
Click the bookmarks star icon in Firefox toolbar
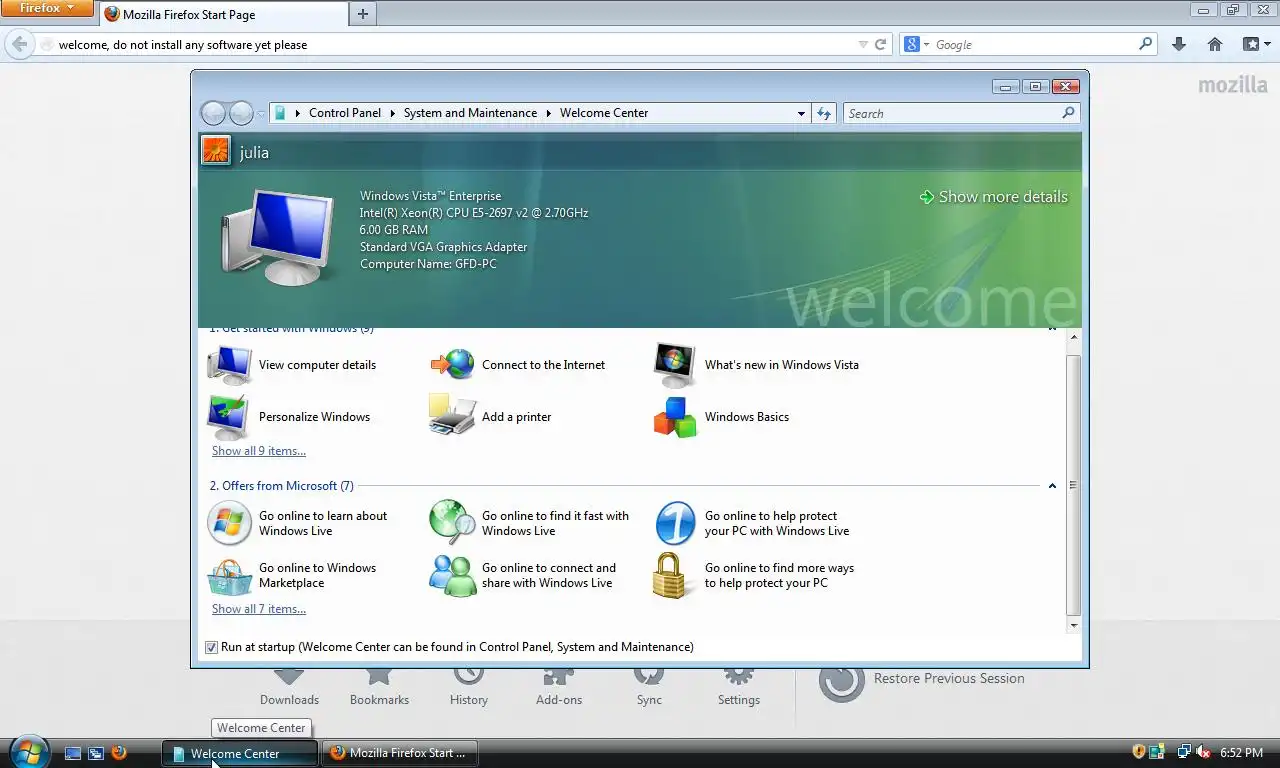(1251, 44)
